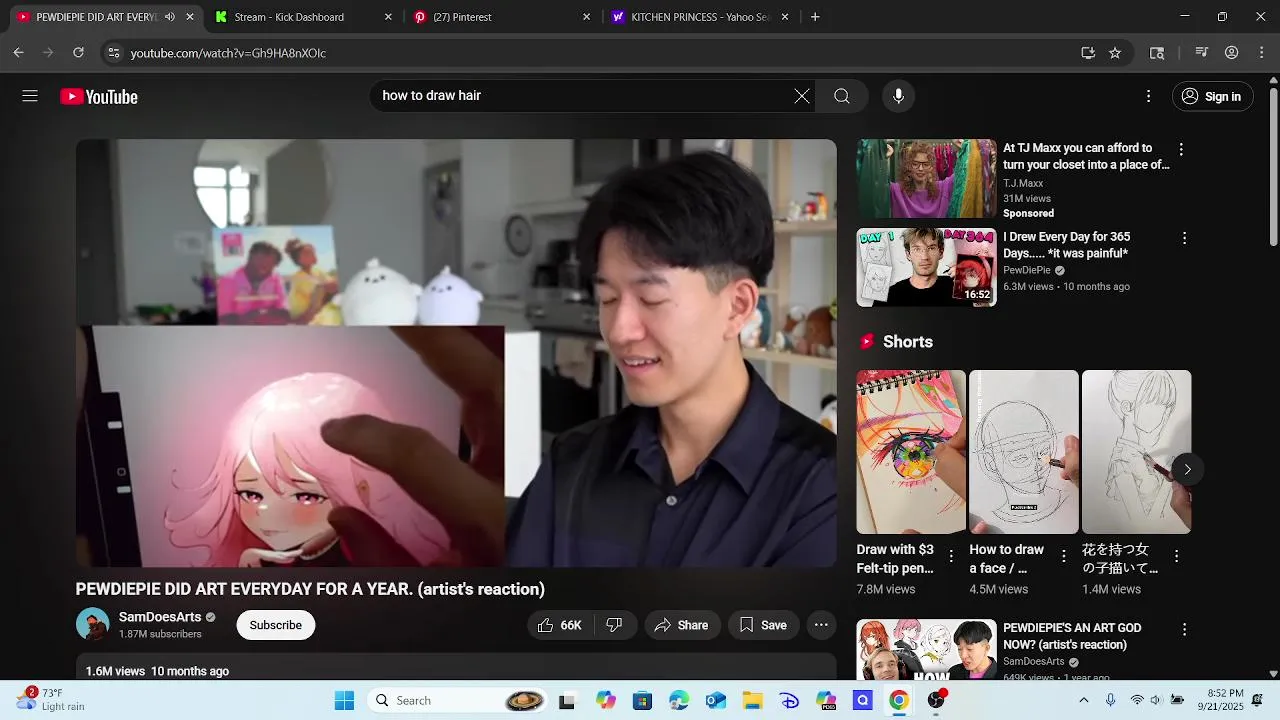
Task: Show hidden system tray icons
Action: click(x=1084, y=700)
